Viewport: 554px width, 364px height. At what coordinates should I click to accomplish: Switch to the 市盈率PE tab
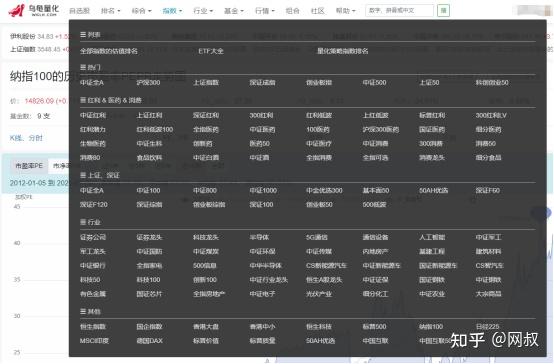click(29, 165)
